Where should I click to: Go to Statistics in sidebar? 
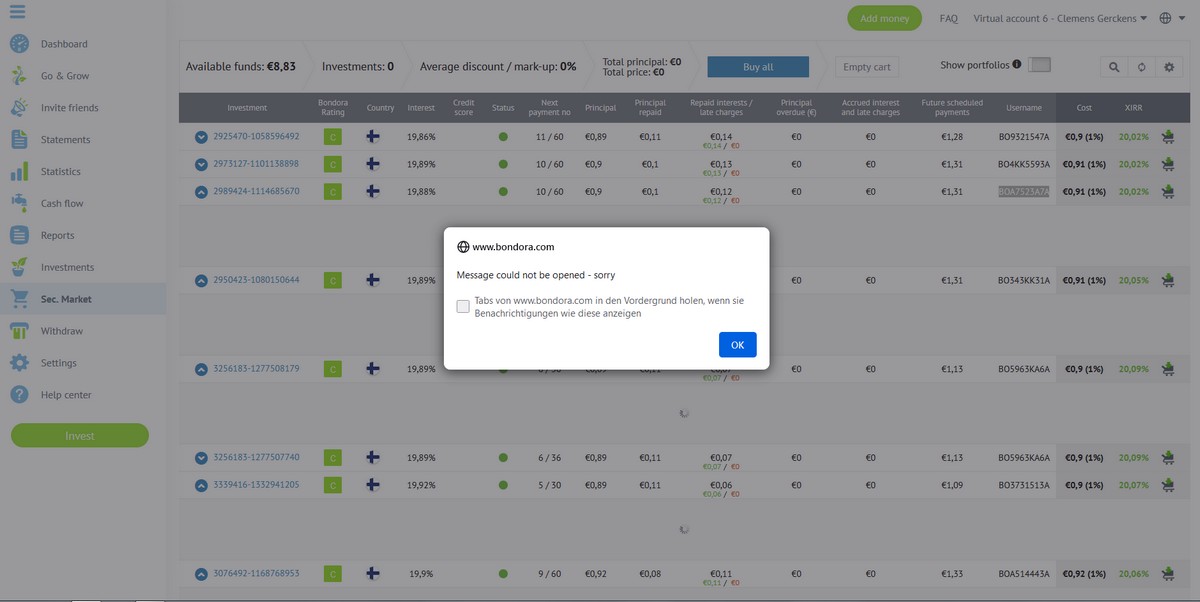point(60,171)
